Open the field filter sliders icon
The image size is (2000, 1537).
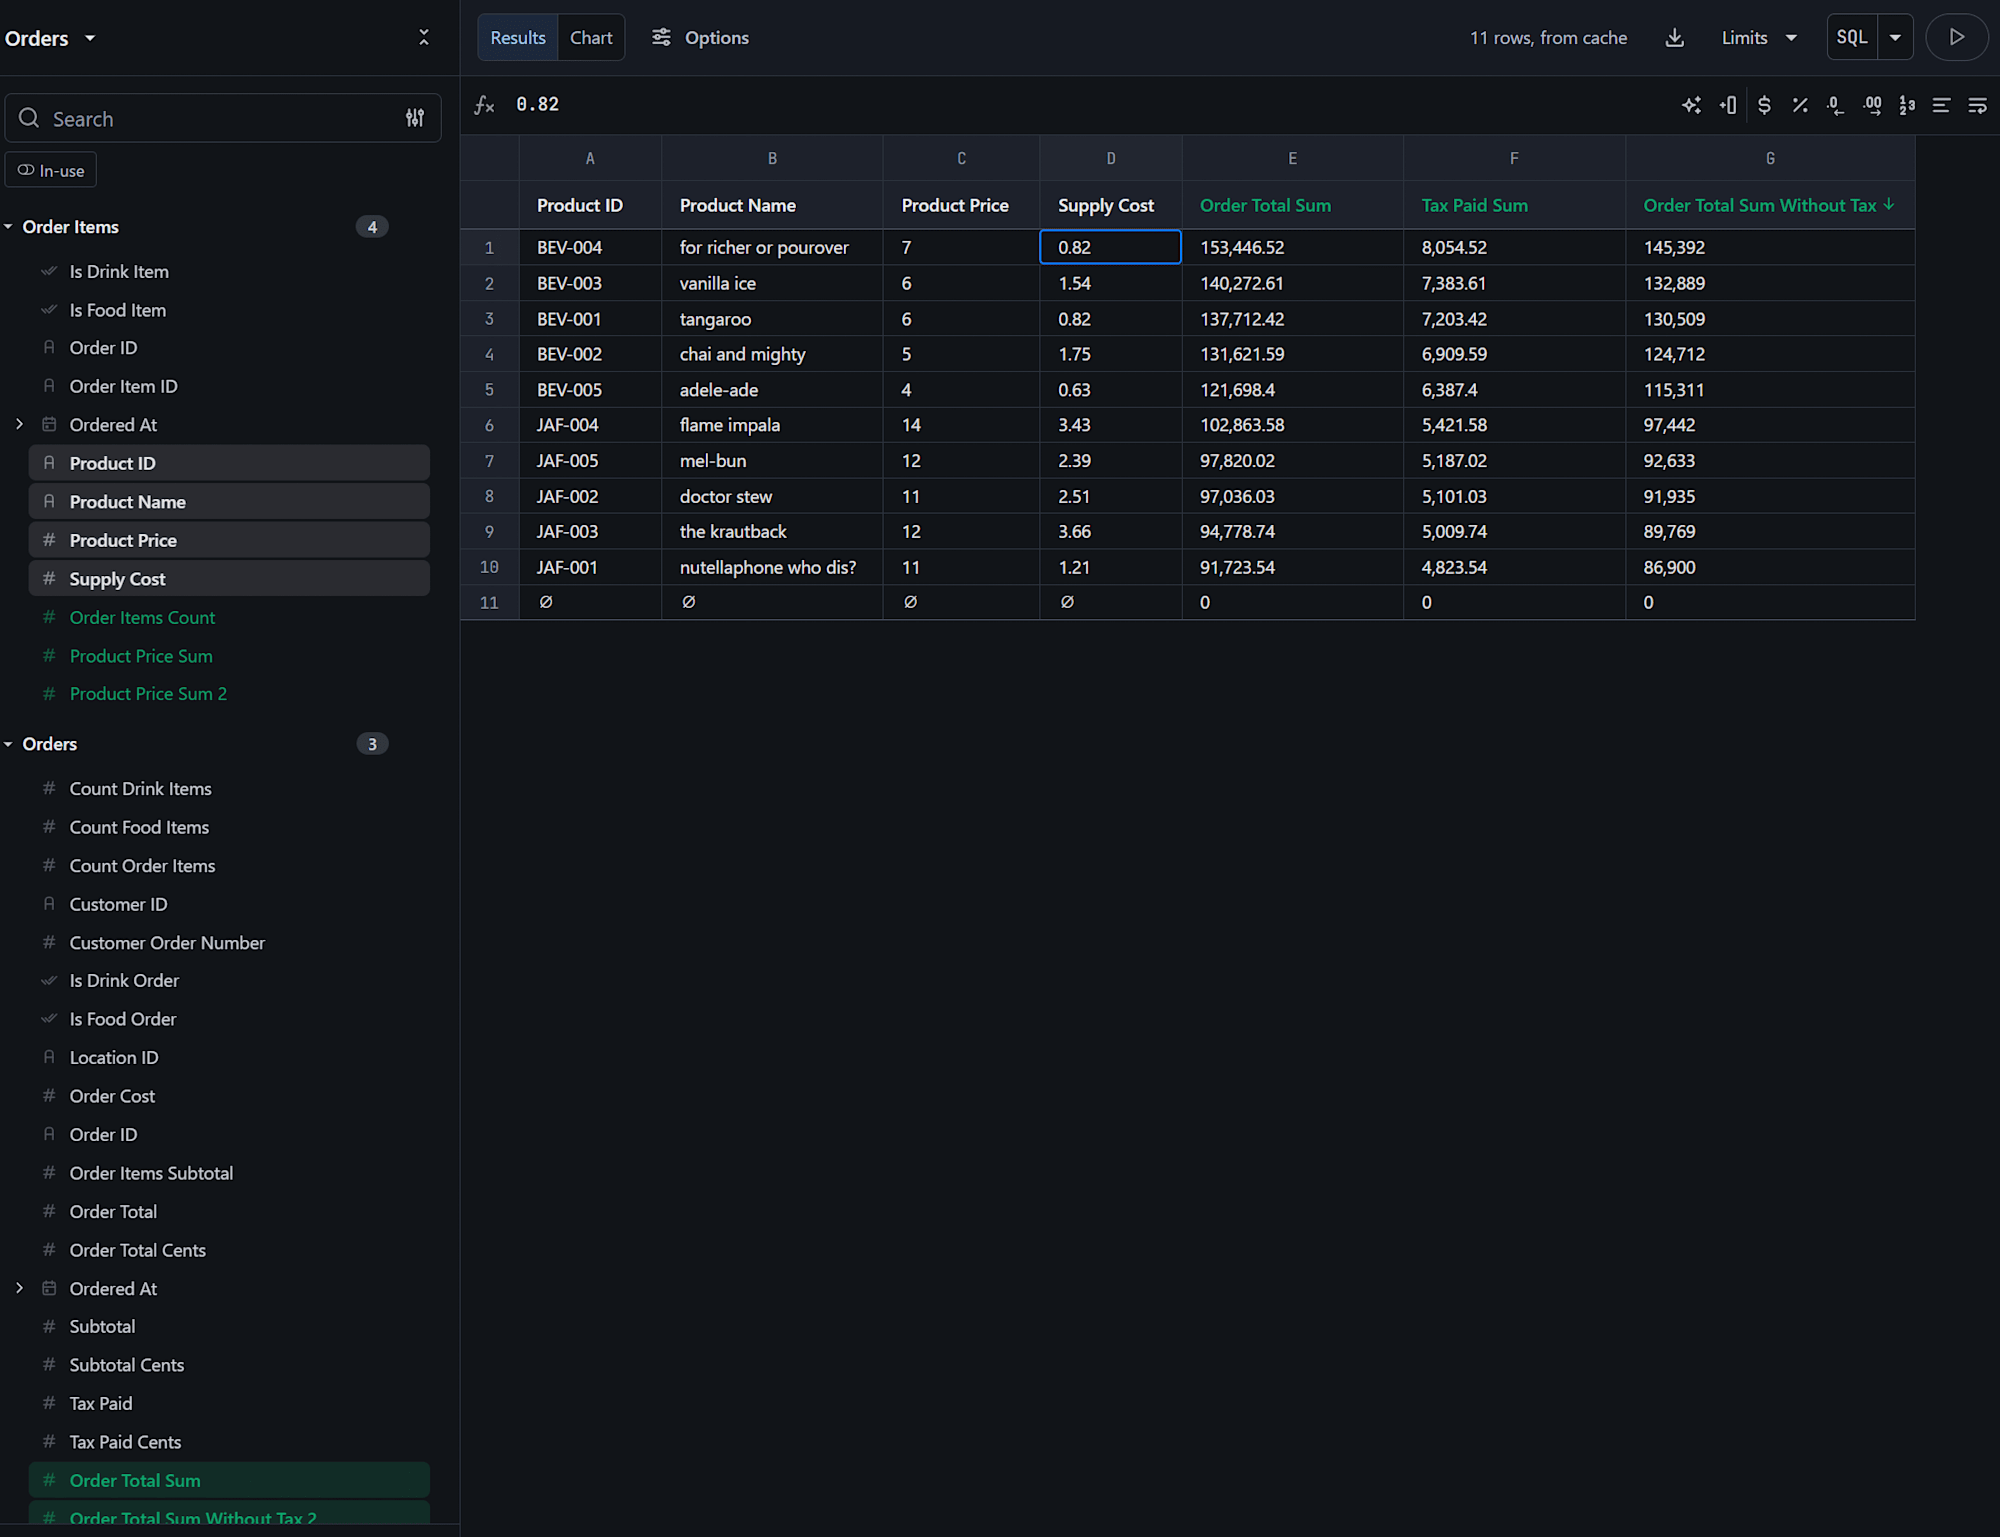pos(415,118)
